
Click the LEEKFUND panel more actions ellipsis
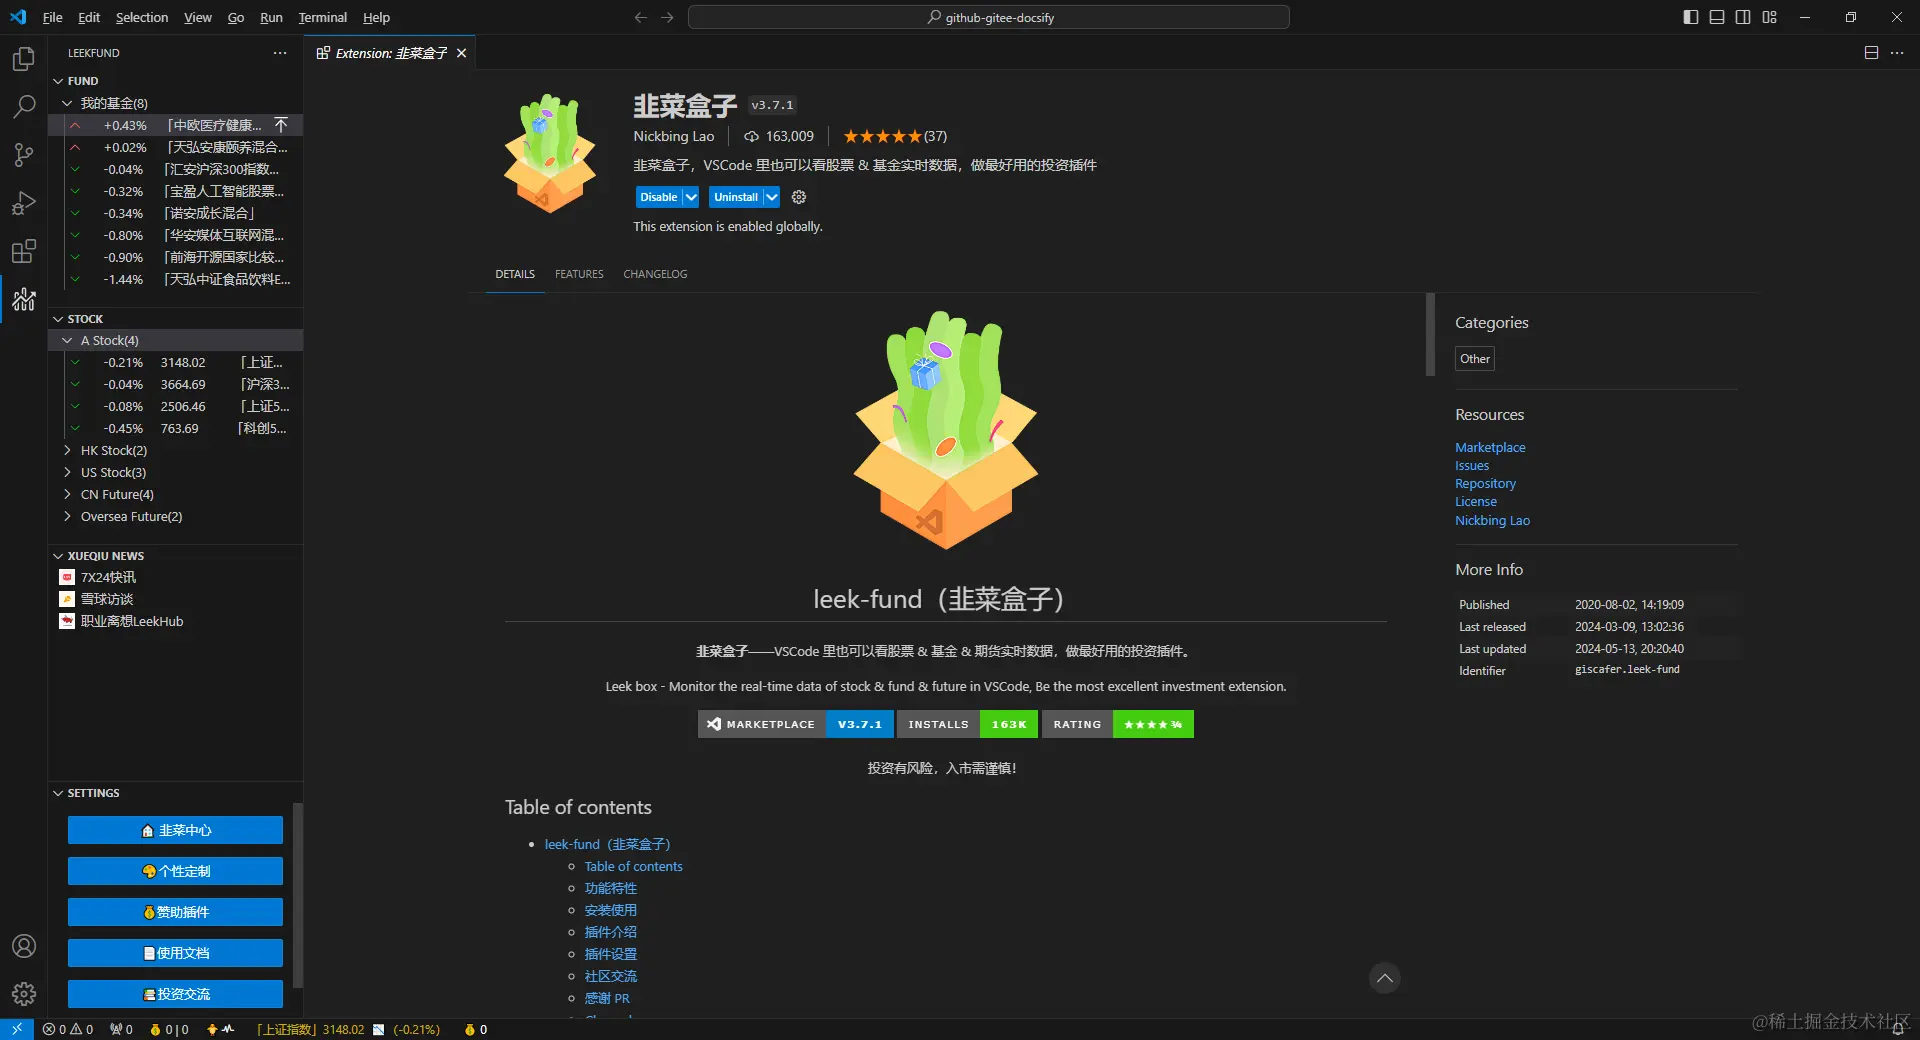coord(280,53)
